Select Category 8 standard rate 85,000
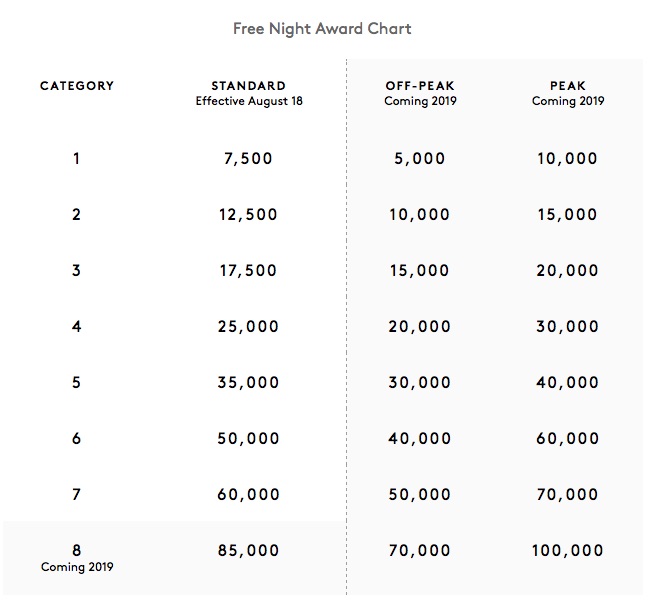The width and height of the screenshot is (660, 611). 248,550
